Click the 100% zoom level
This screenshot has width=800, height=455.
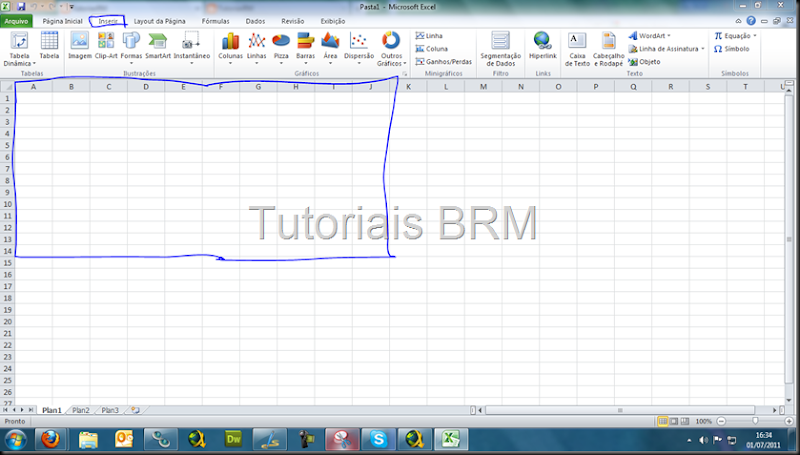(704, 421)
